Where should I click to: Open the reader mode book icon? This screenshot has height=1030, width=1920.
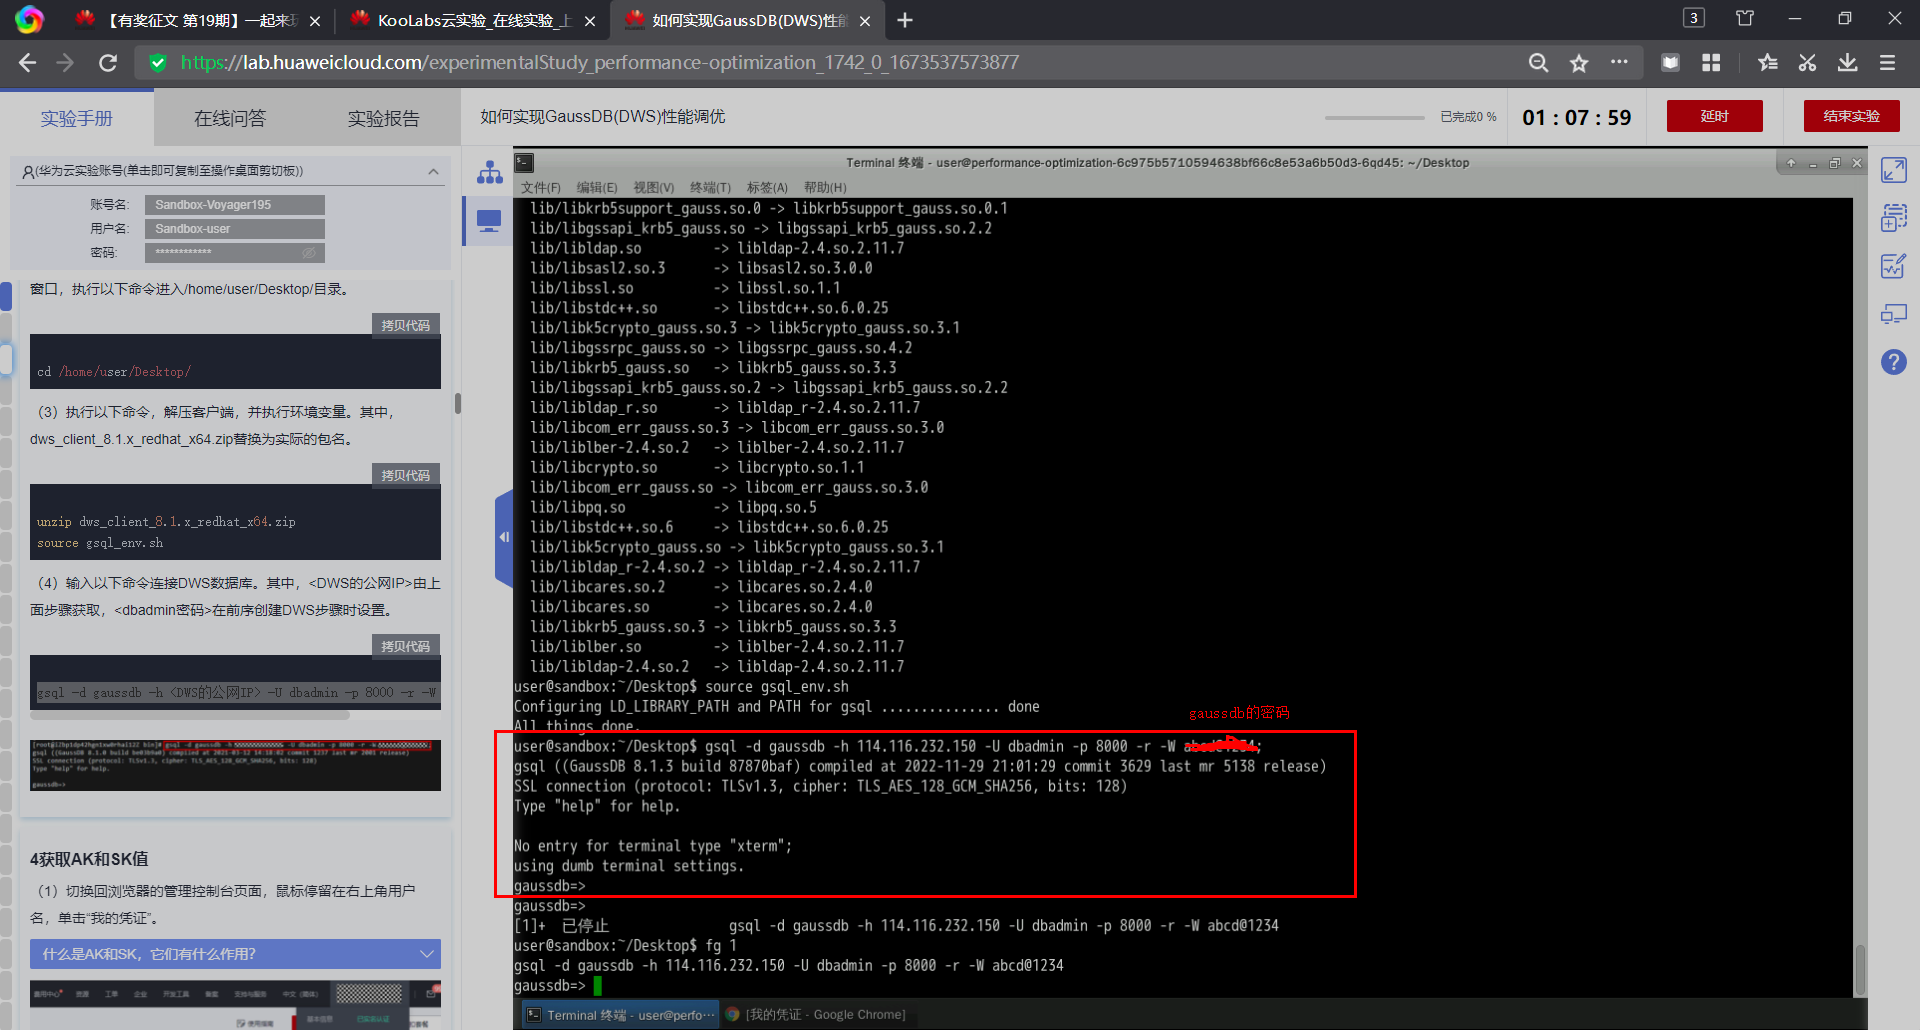[1670, 63]
